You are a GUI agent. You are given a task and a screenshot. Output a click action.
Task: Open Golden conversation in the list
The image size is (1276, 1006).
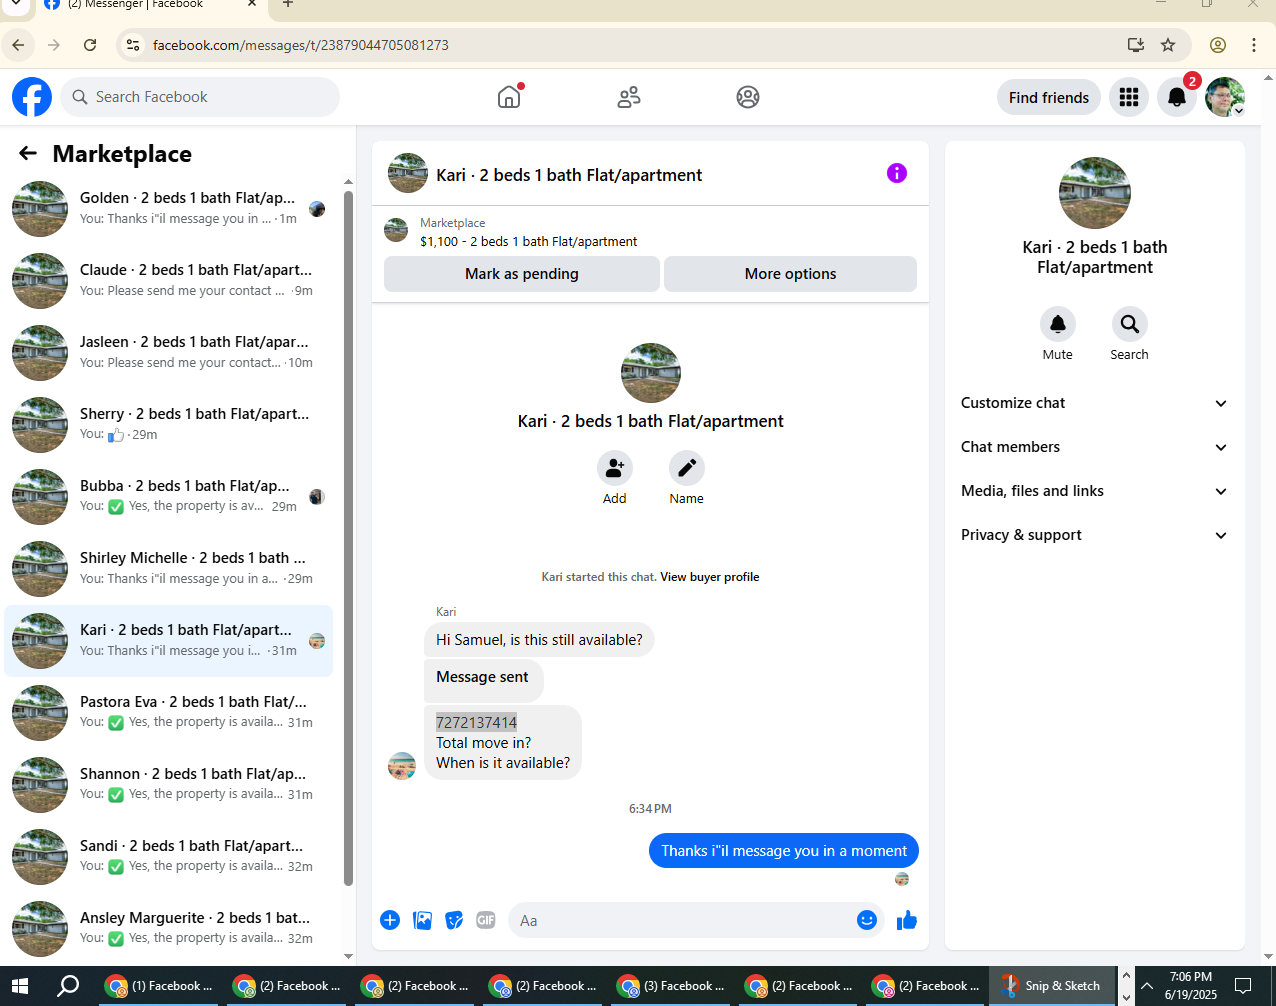(x=169, y=209)
